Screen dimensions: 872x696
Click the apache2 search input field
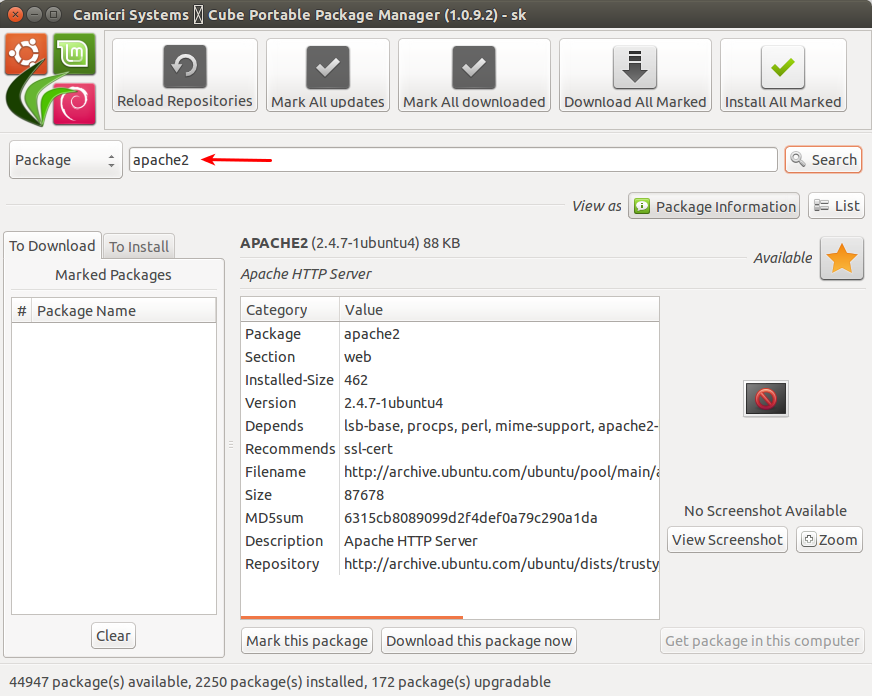pos(453,160)
